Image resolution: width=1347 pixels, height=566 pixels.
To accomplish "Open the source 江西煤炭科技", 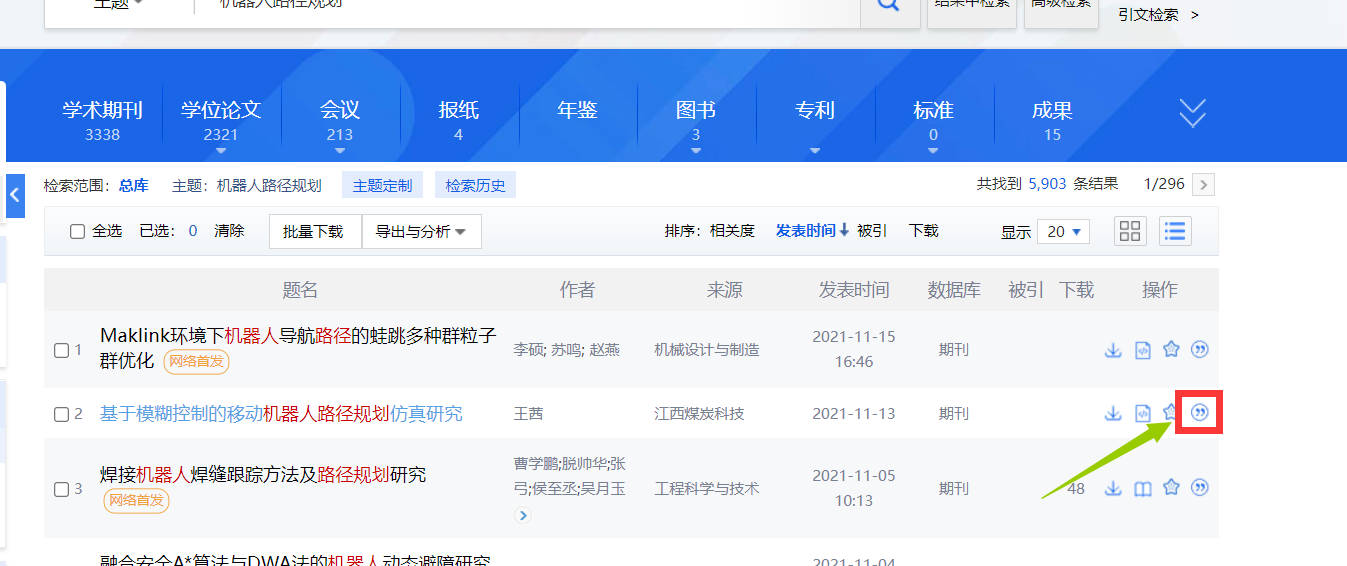I will (x=699, y=414).
